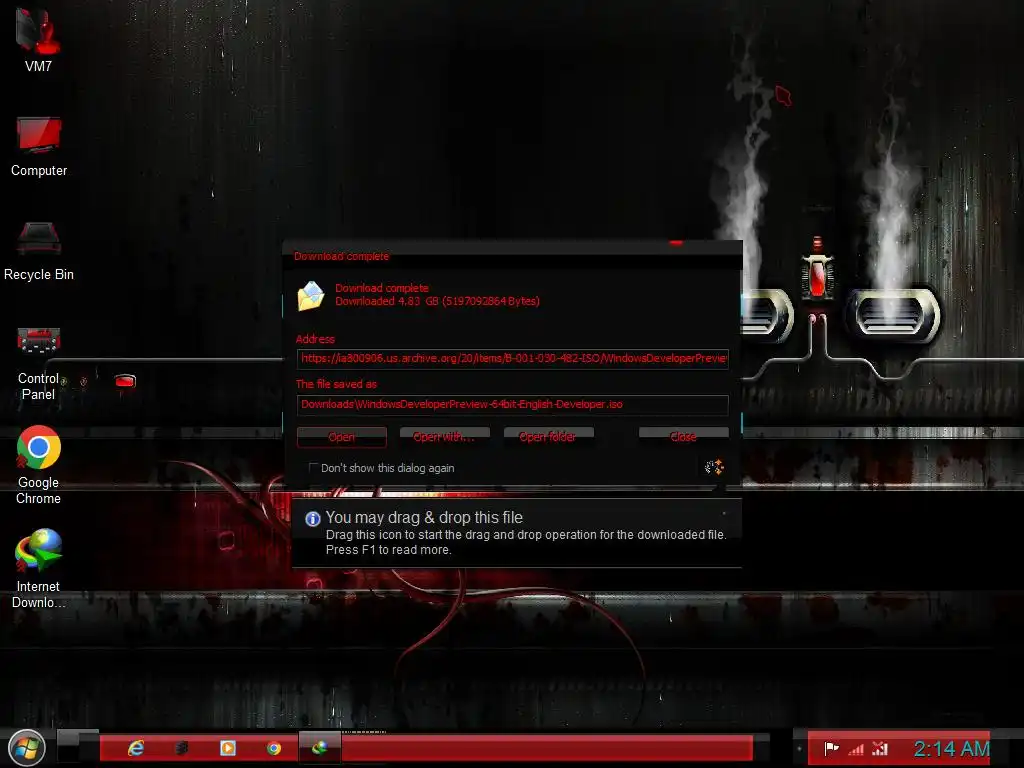This screenshot has width=1024, height=768.
Task: Open the dark file explorer taskbar icon
Action: tap(182, 748)
